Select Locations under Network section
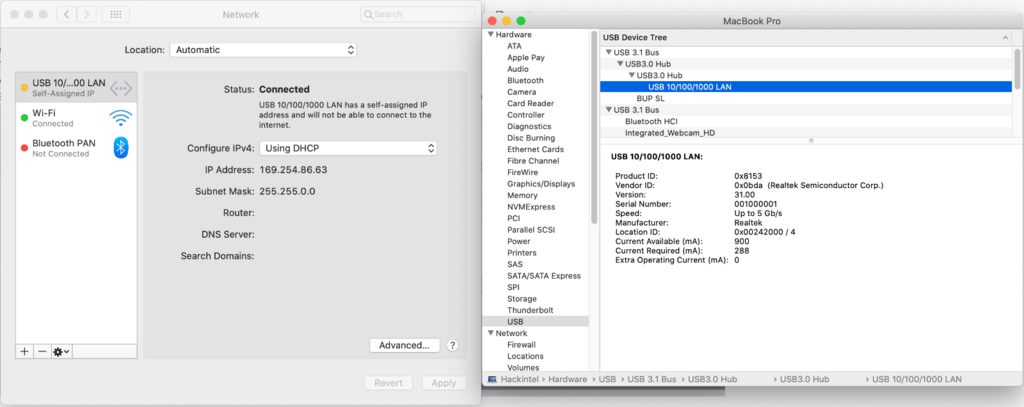 pyautogui.click(x=525, y=356)
